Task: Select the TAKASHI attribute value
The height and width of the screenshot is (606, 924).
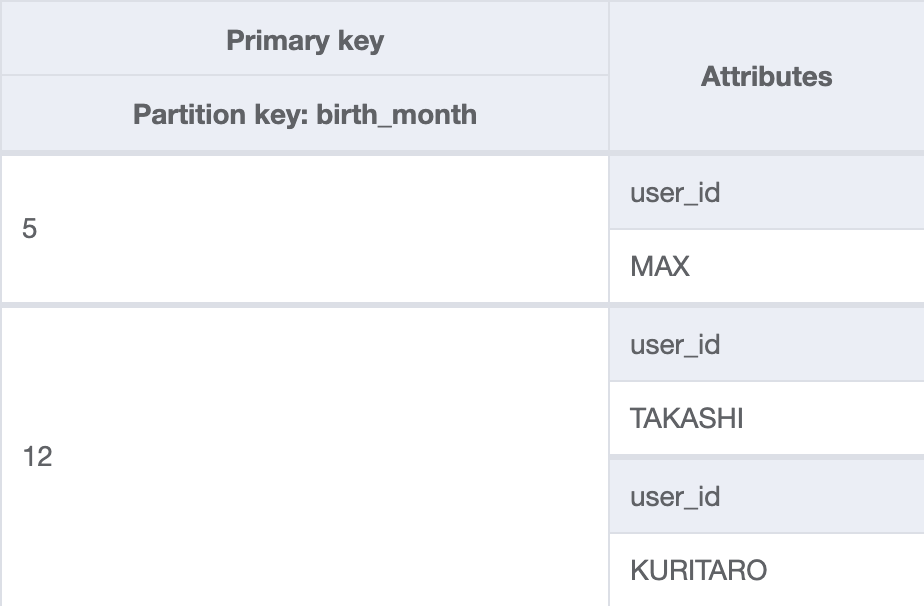Action: pyautogui.click(x=686, y=419)
